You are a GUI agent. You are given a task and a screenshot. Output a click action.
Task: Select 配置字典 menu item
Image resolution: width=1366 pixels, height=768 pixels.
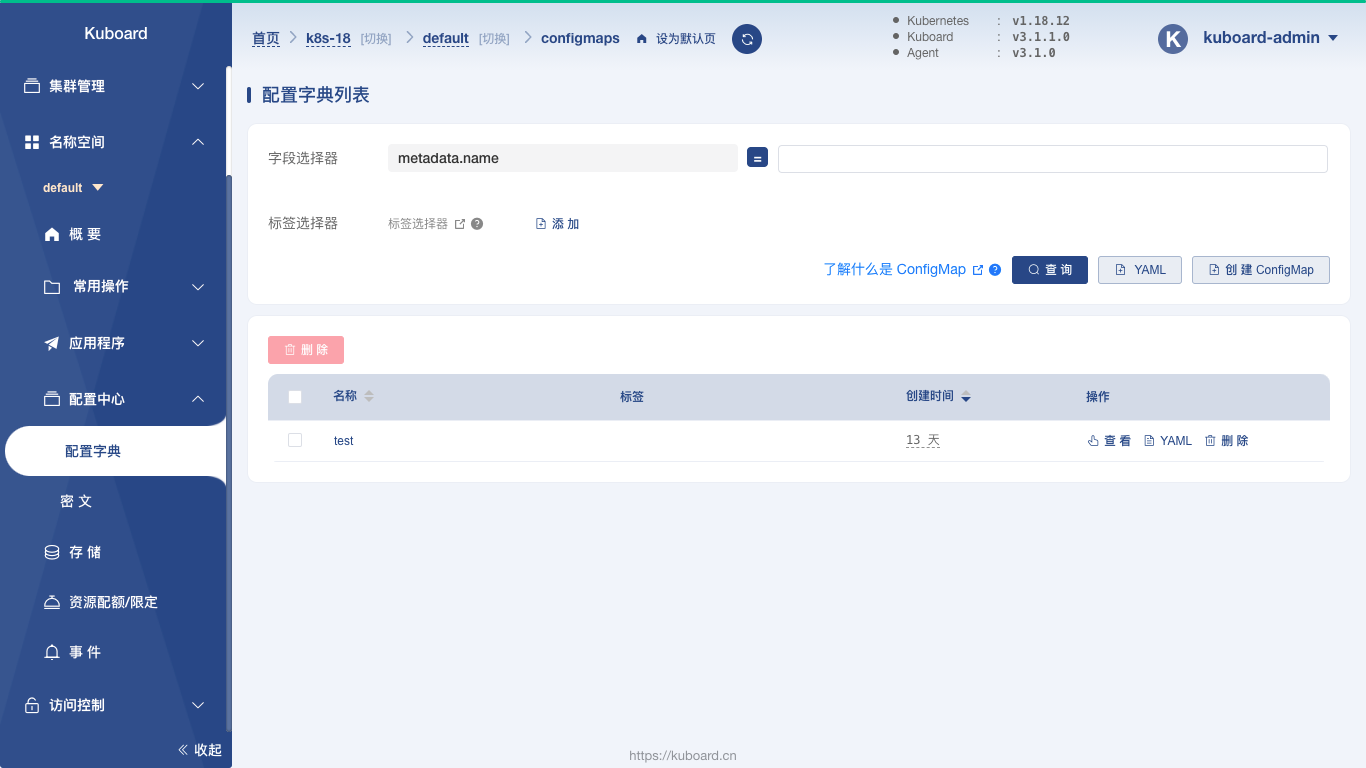(115, 451)
